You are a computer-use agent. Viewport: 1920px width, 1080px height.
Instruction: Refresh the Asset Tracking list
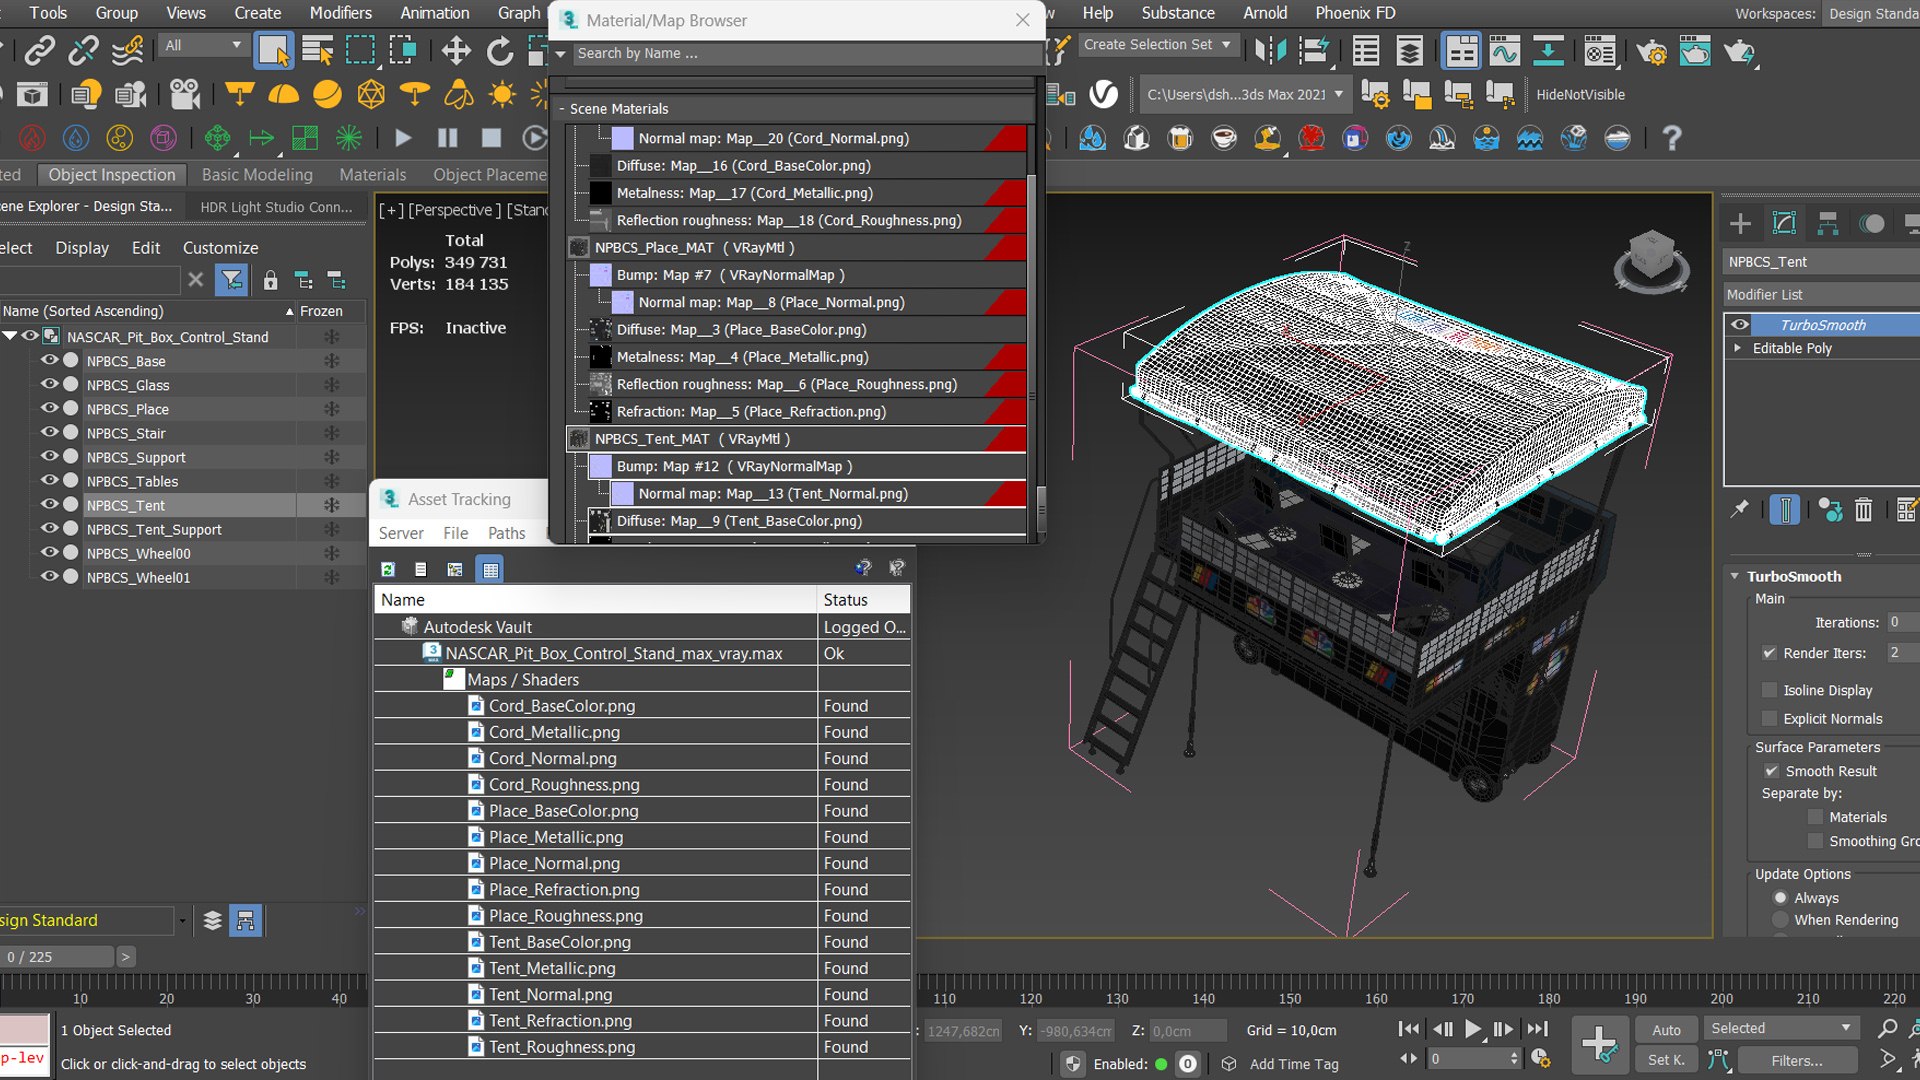point(388,569)
